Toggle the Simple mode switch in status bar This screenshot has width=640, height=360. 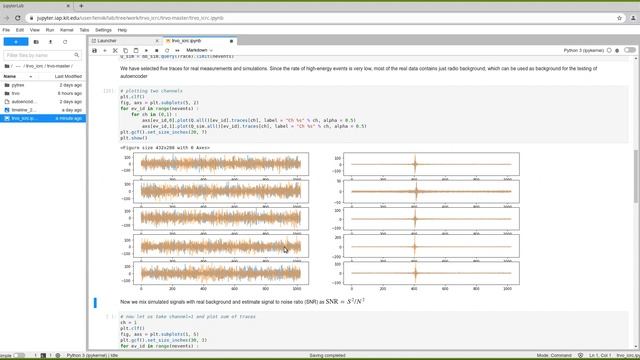[x=19, y=356]
